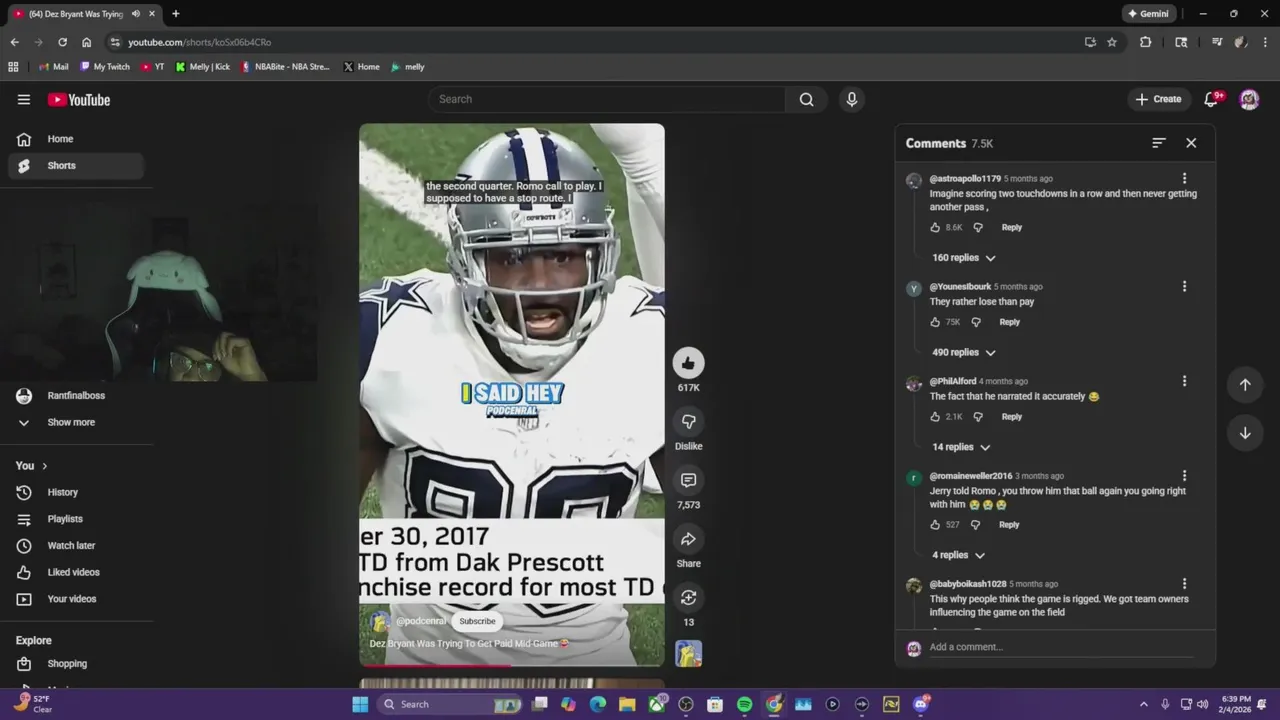1280x720 pixels.
Task: Expand 490 replies
Action: point(964,353)
